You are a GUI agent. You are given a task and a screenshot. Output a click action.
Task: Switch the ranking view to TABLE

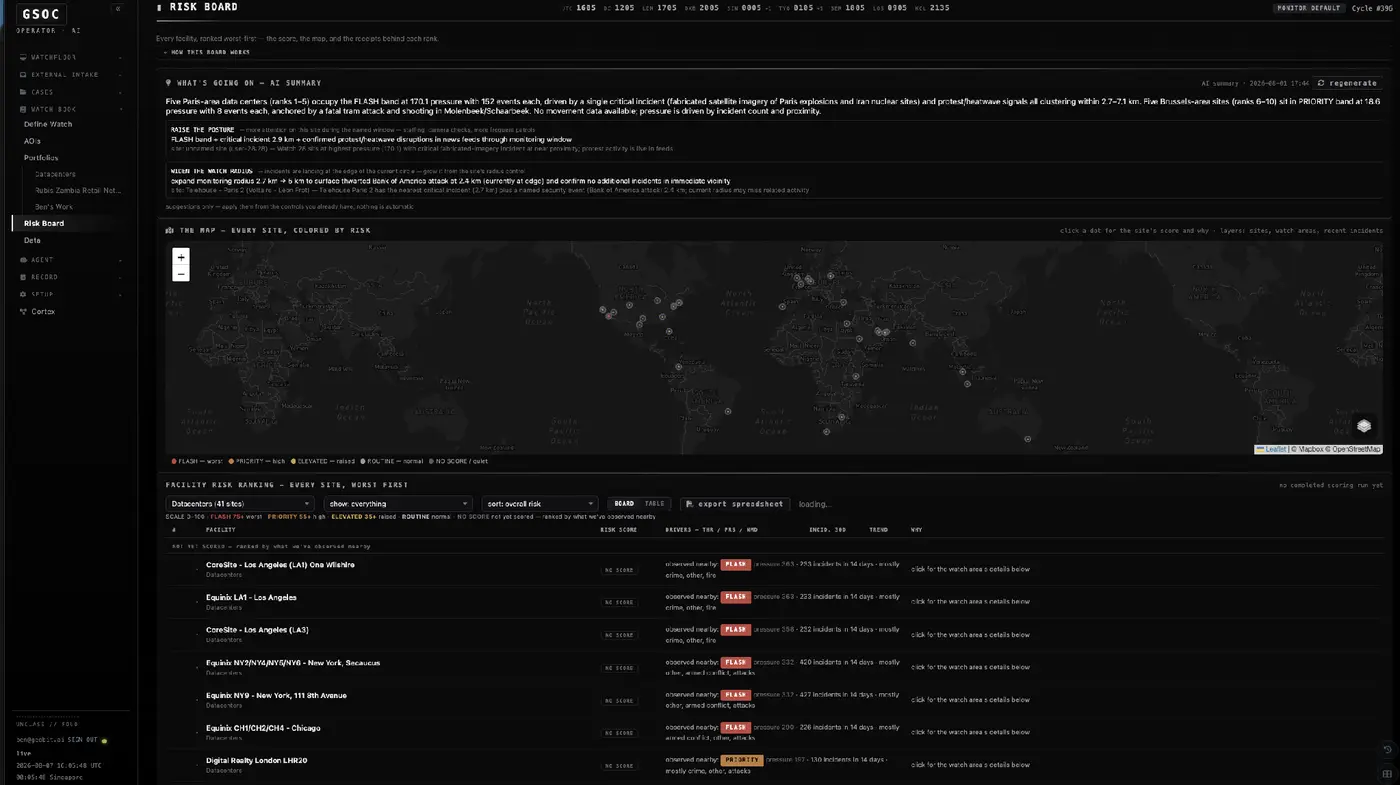coord(654,504)
